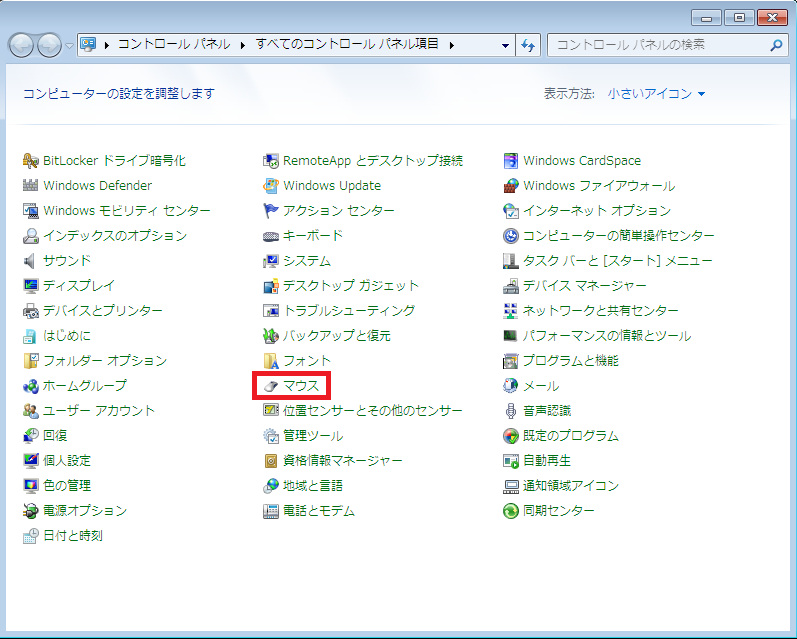797x639 pixels.
Task: Expand the arrow after すべてのコントロール パネル項目
Action: tap(451, 45)
